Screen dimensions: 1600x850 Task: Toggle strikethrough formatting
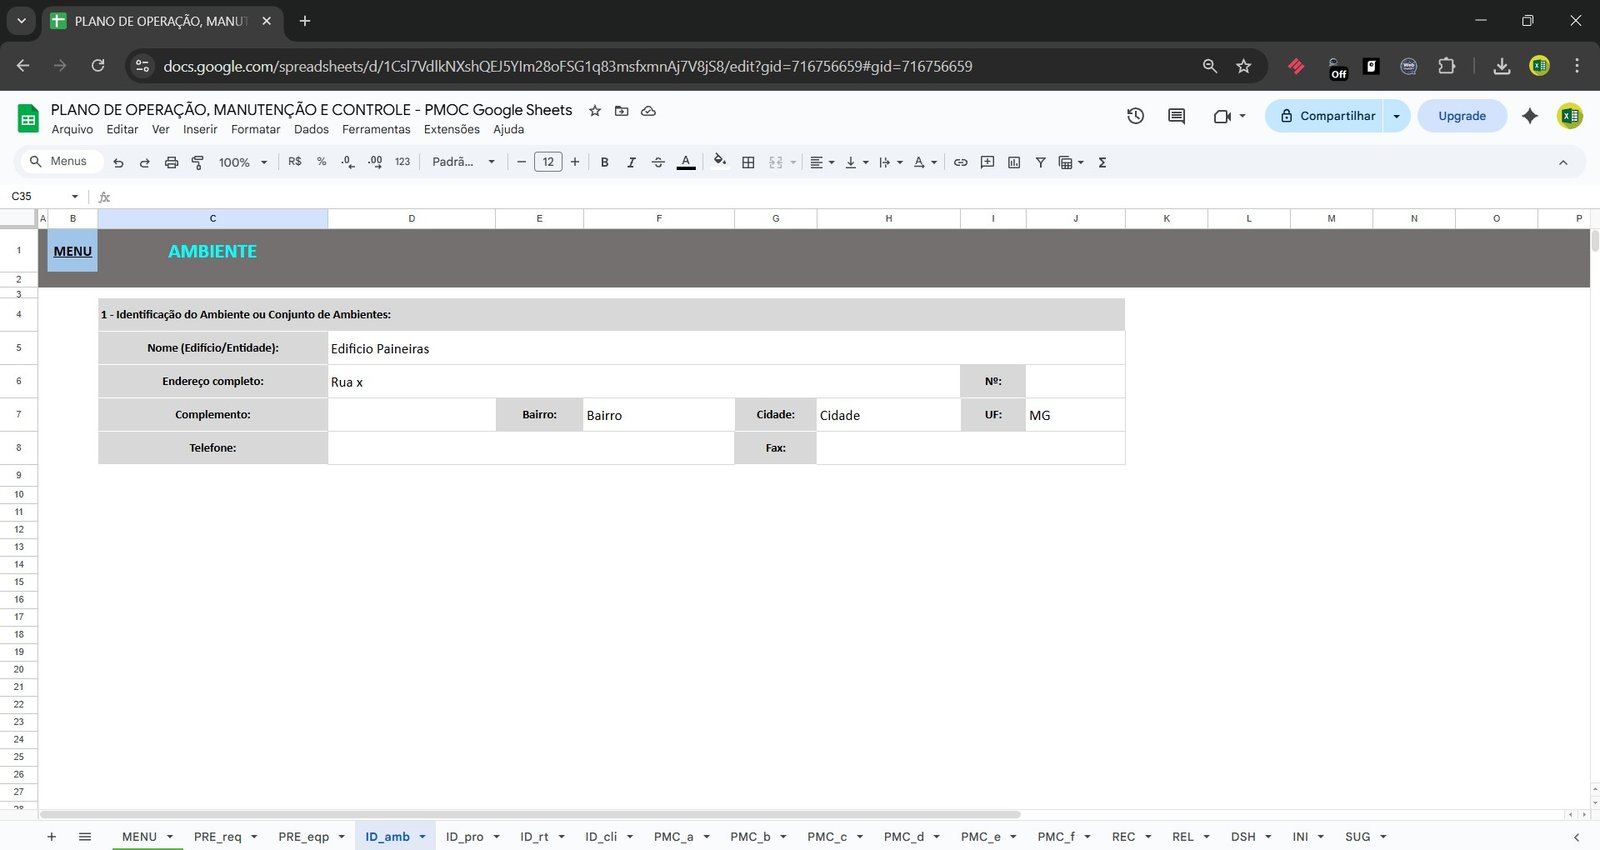658,162
